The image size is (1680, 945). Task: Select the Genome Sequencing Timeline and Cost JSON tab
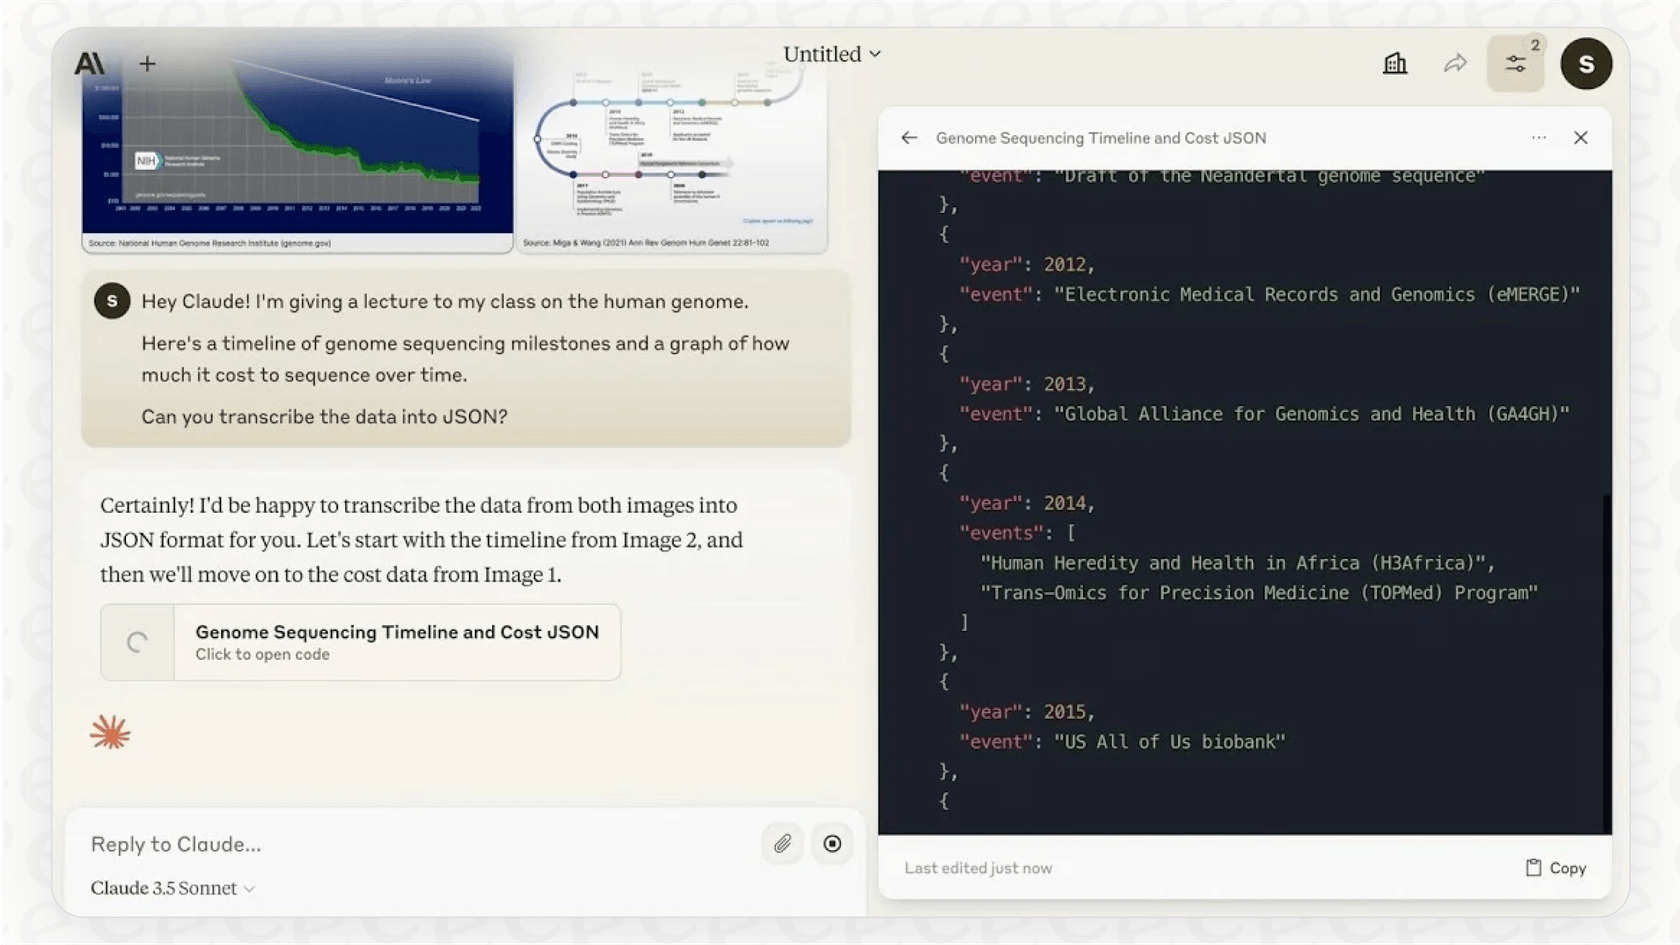pyautogui.click(x=1100, y=137)
